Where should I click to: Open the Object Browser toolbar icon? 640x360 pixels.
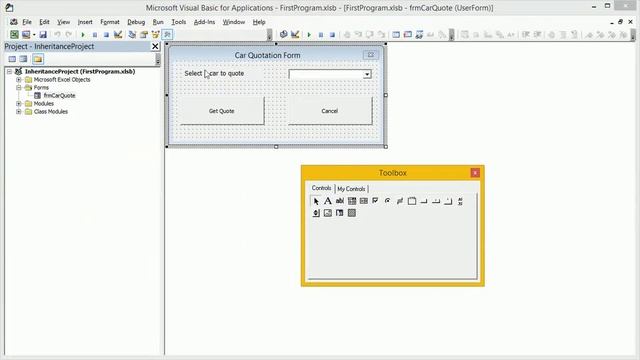pos(155,35)
